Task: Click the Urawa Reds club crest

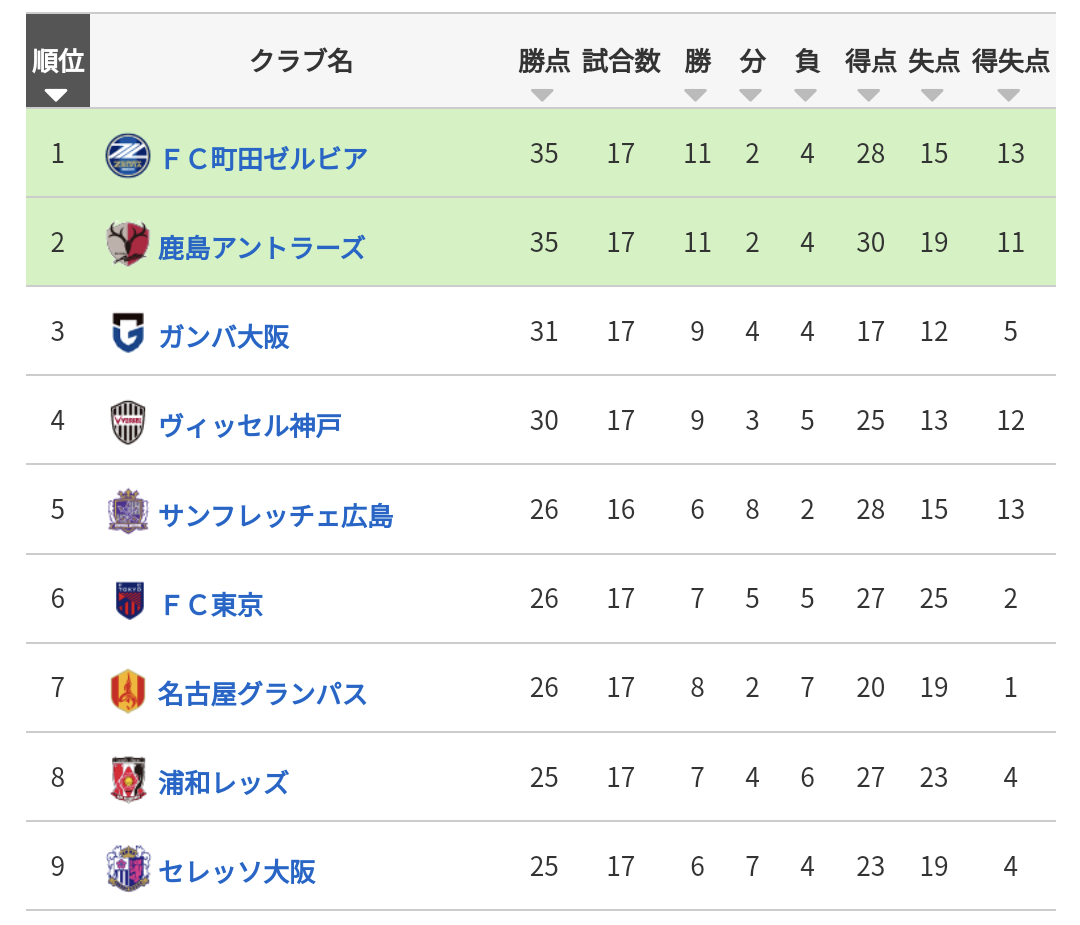Action: (128, 778)
